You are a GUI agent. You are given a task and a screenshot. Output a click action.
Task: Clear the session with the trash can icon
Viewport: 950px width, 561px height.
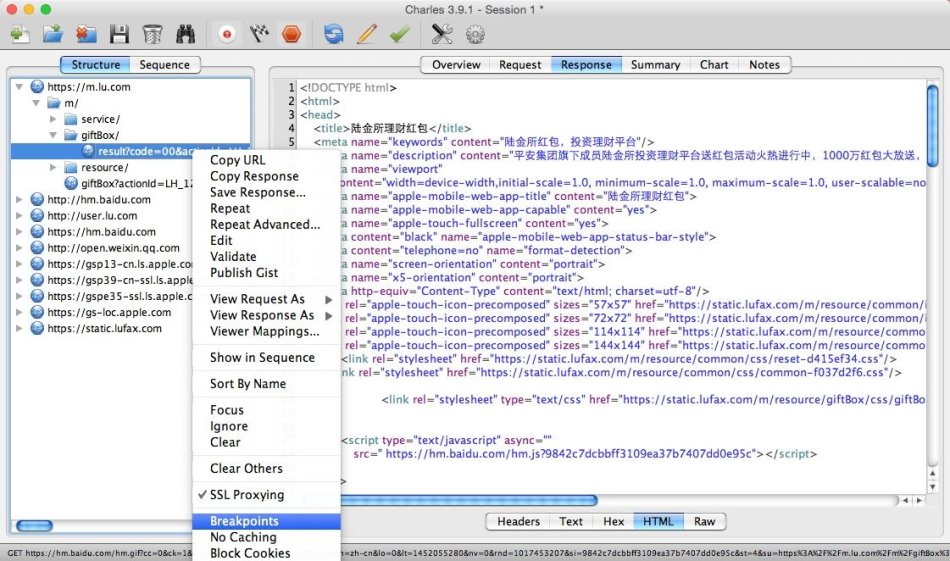152,34
